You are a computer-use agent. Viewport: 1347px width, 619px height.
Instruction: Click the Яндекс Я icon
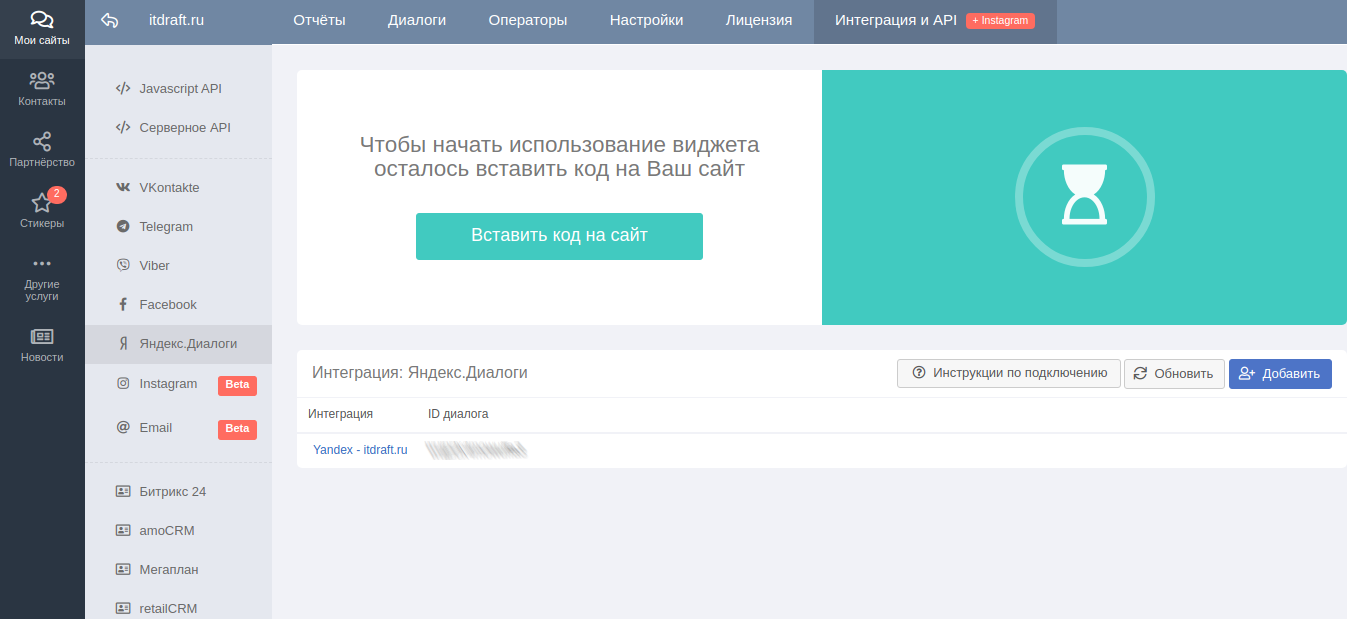123,343
